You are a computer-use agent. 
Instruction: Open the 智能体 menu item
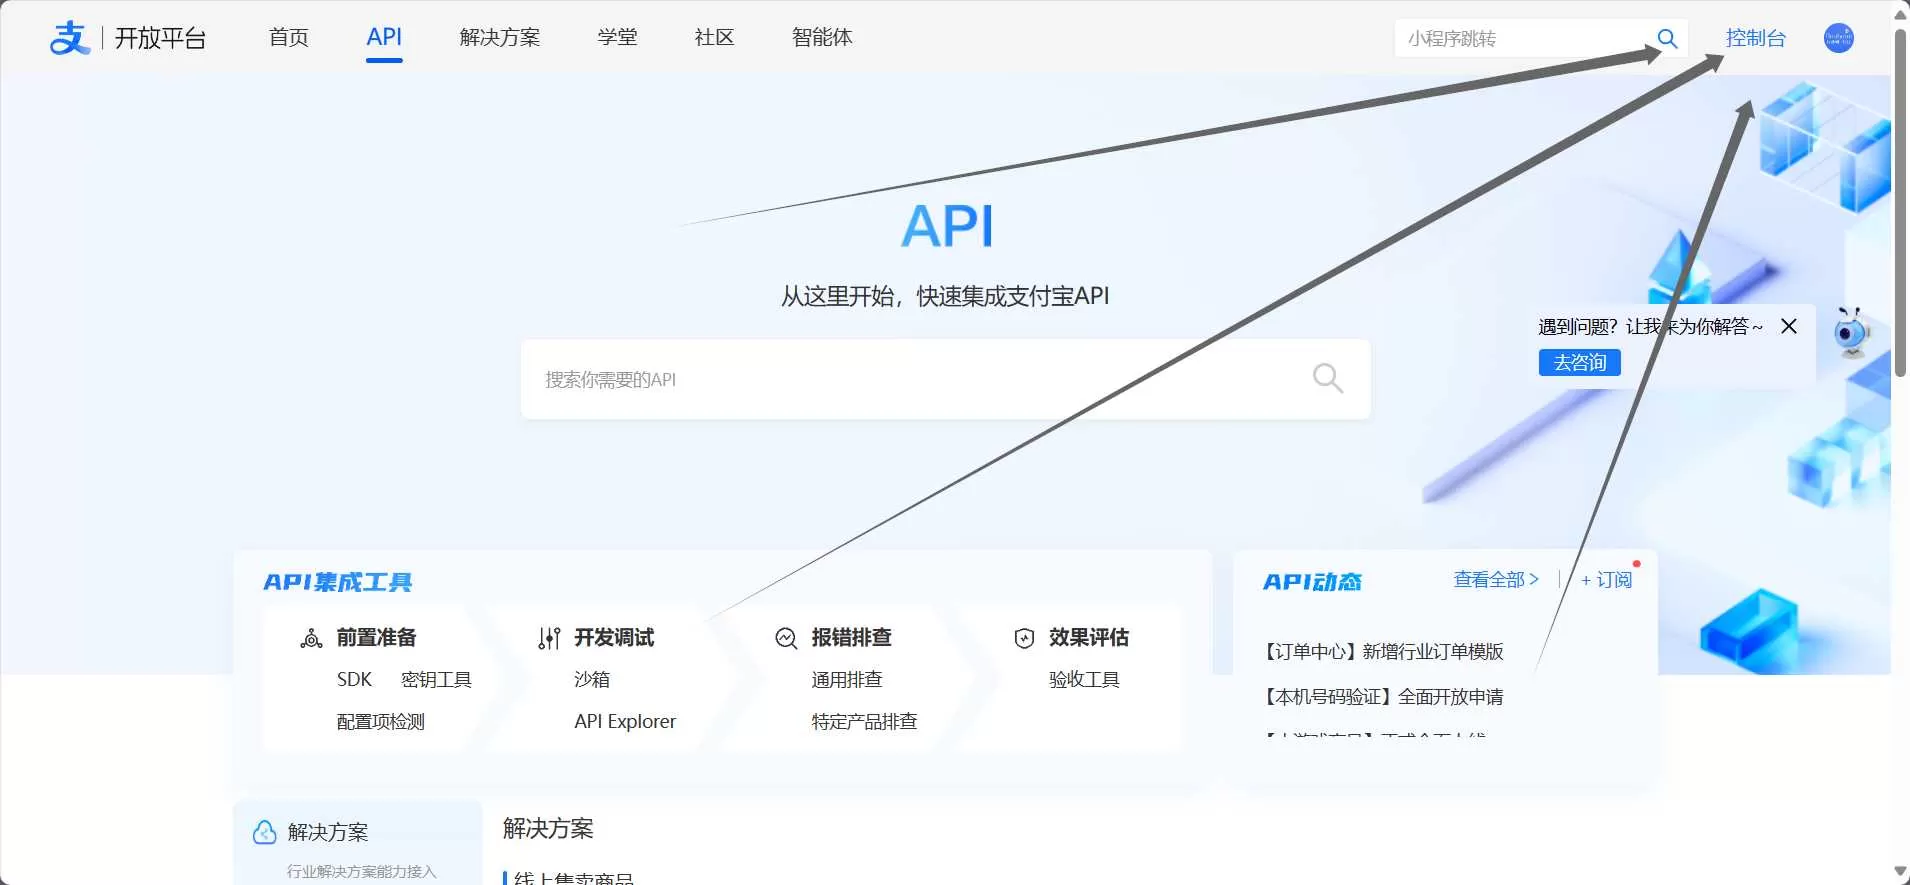(x=822, y=37)
